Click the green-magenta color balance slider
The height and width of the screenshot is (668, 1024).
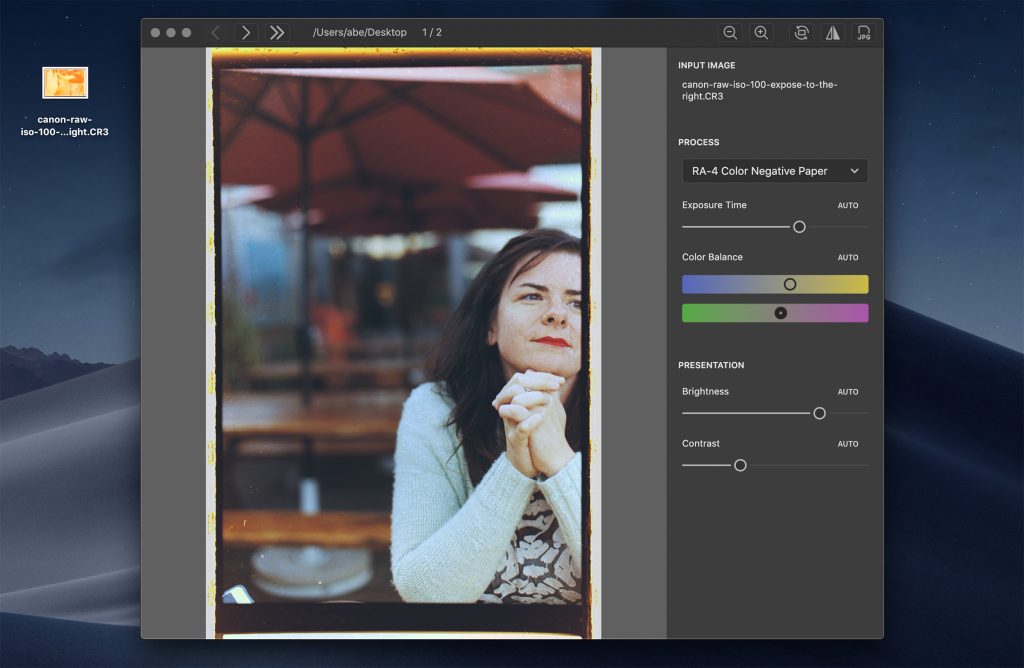pyautogui.click(x=775, y=313)
